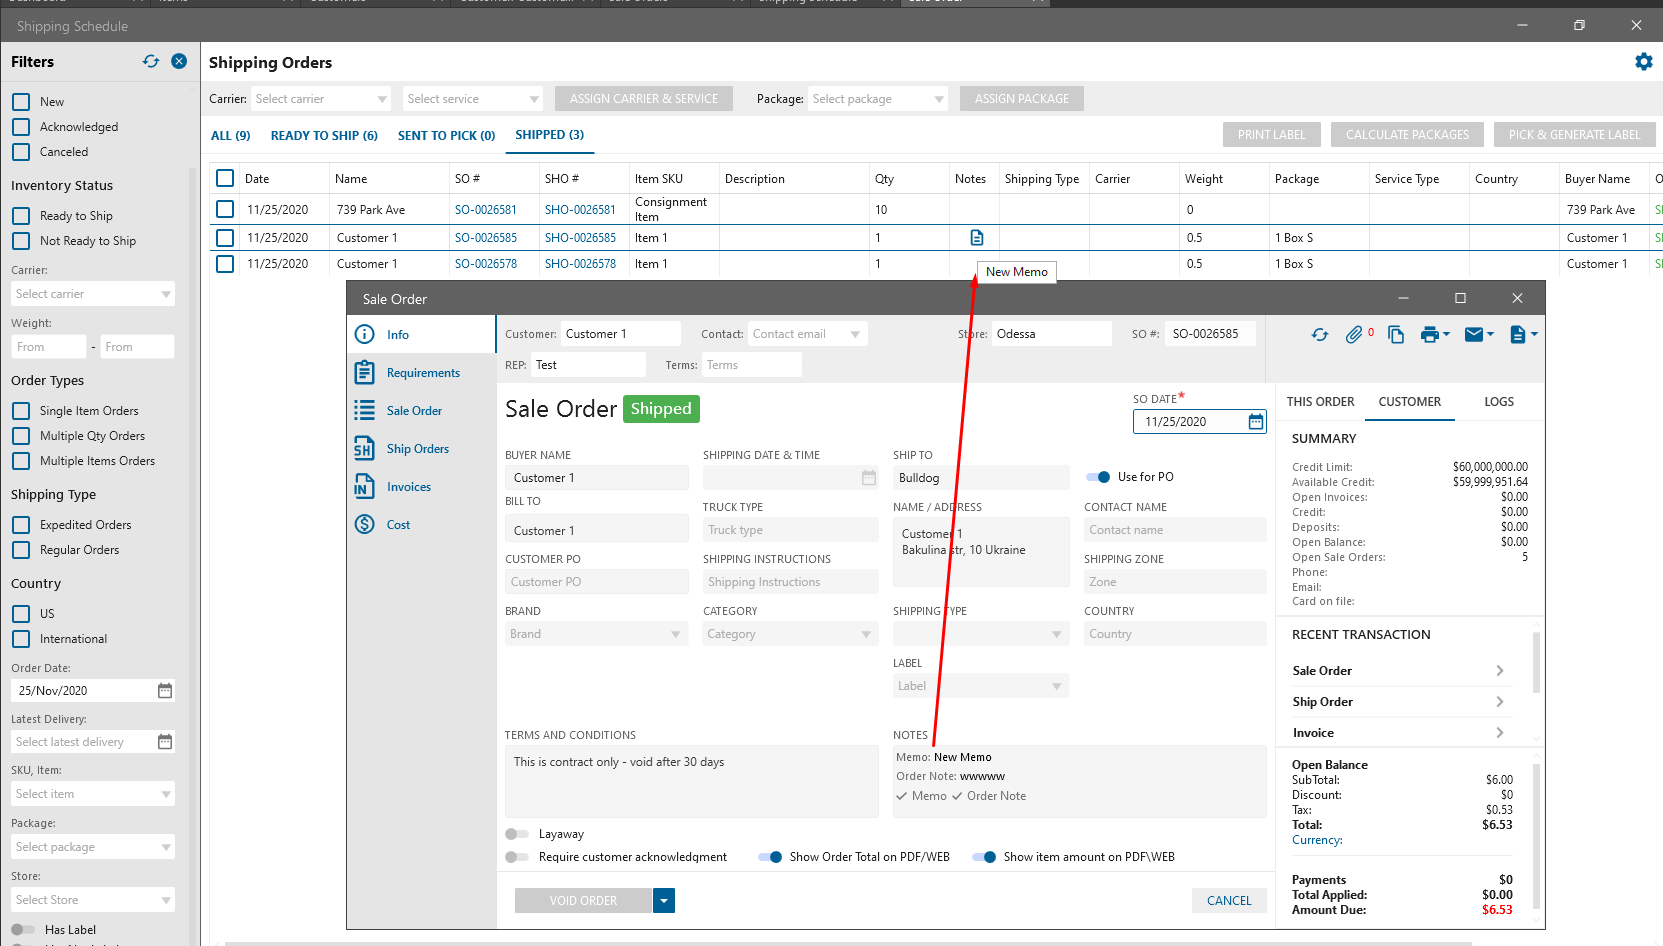1663x946 pixels.
Task: Open the SO-0026578 link
Action: click(486, 264)
